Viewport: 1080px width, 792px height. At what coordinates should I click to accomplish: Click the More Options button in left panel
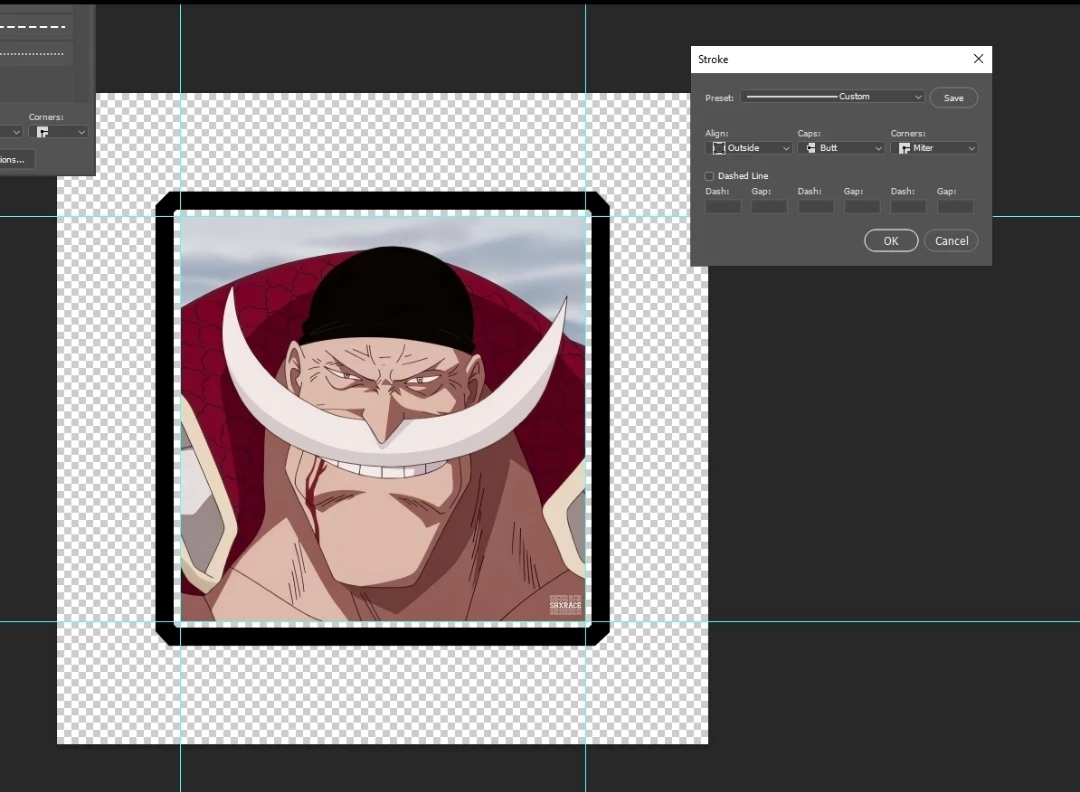click(x=17, y=159)
